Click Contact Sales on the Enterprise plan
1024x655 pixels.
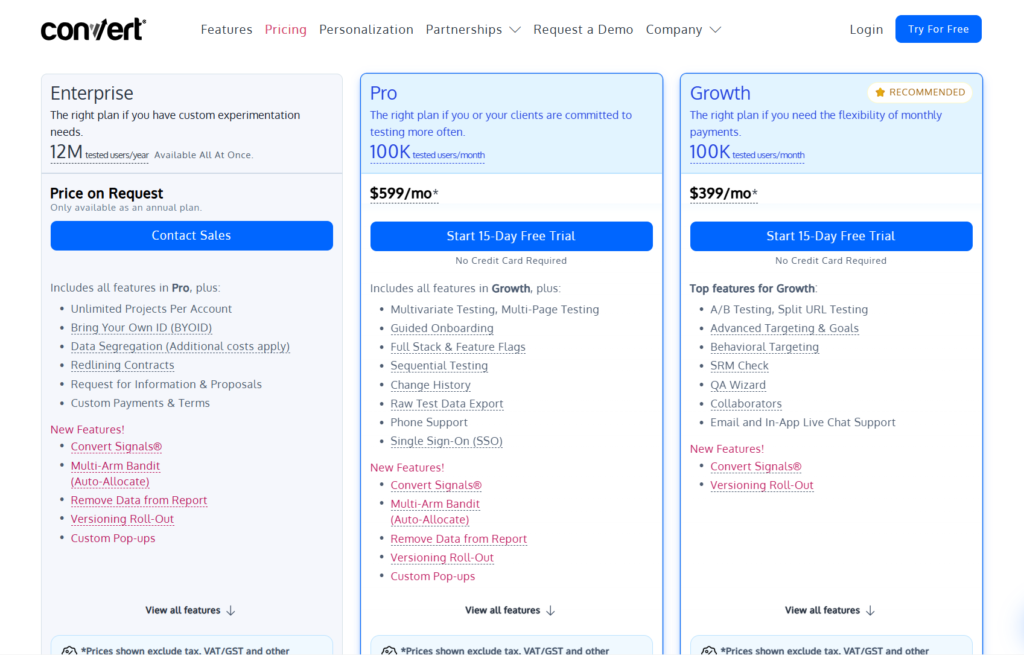tap(191, 235)
